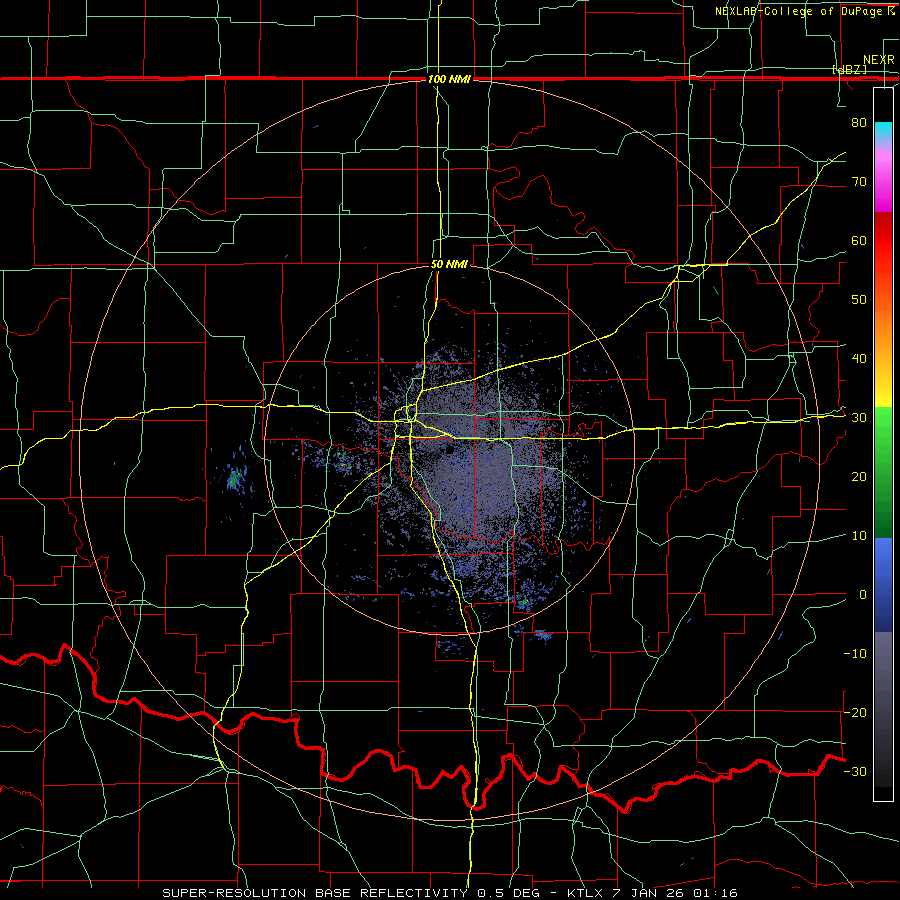
Task: Select the 50 NMI range ring label
Action: tap(449, 265)
